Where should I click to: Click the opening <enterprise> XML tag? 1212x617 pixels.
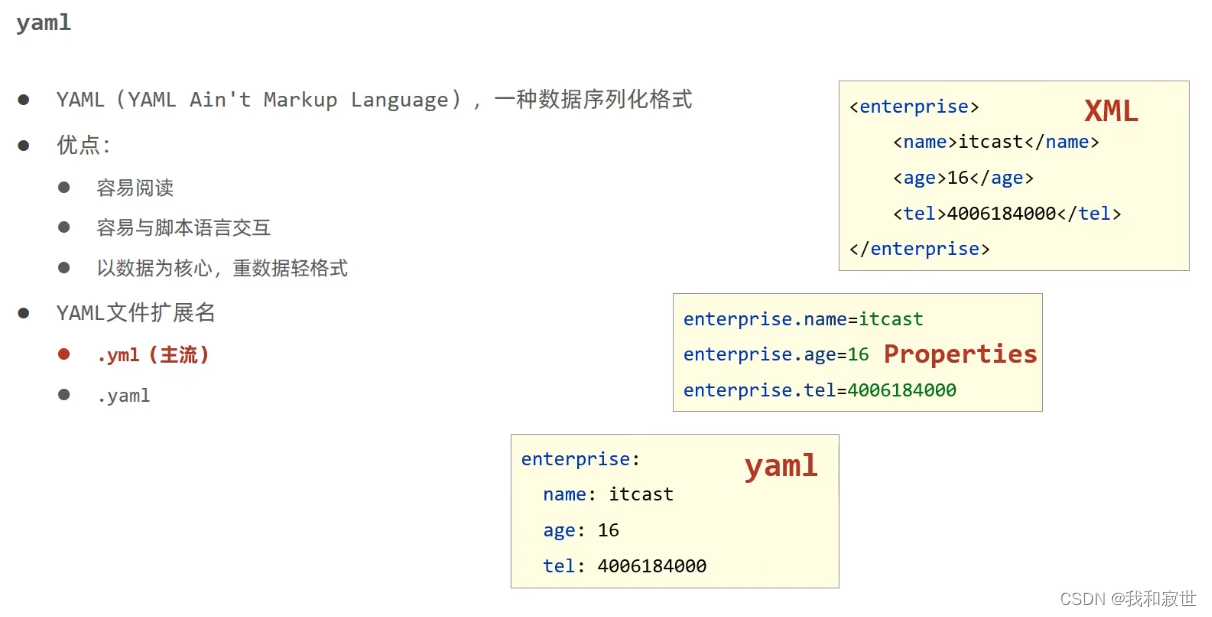click(914, 106)
